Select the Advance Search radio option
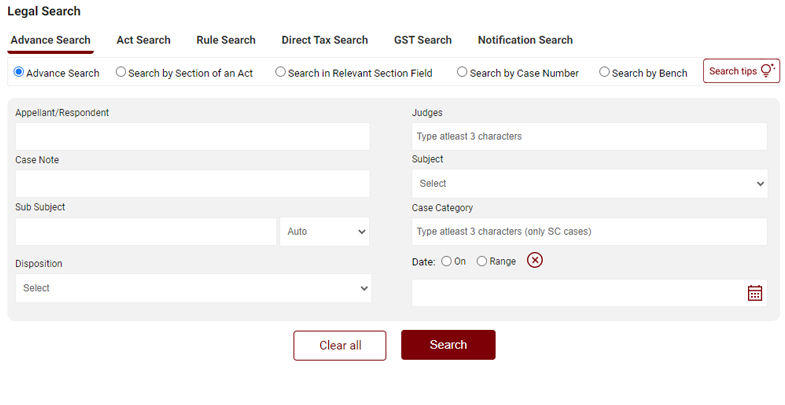Screen dimensions: 785x405 click(x=19, y=73)
